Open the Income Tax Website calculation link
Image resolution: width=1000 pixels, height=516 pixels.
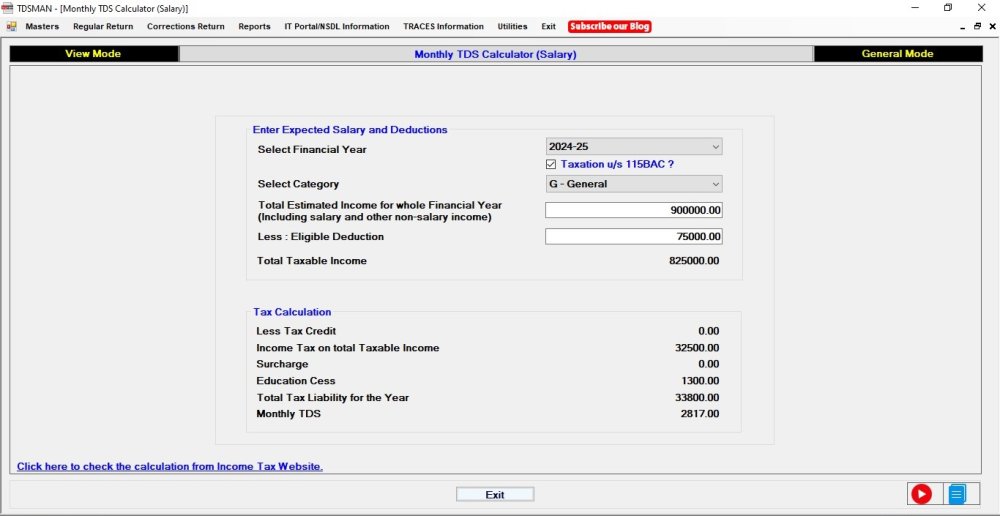(170, 466)
